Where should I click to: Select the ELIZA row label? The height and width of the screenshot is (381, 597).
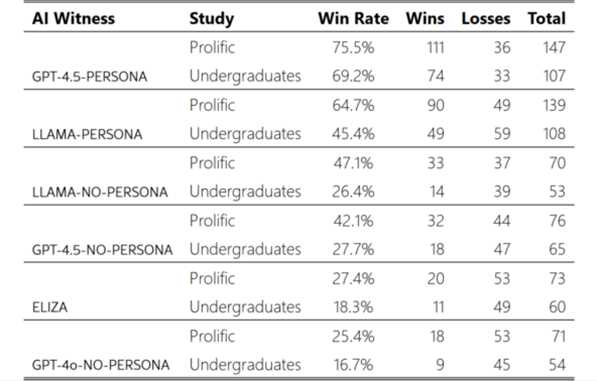(x=49, y=308)
